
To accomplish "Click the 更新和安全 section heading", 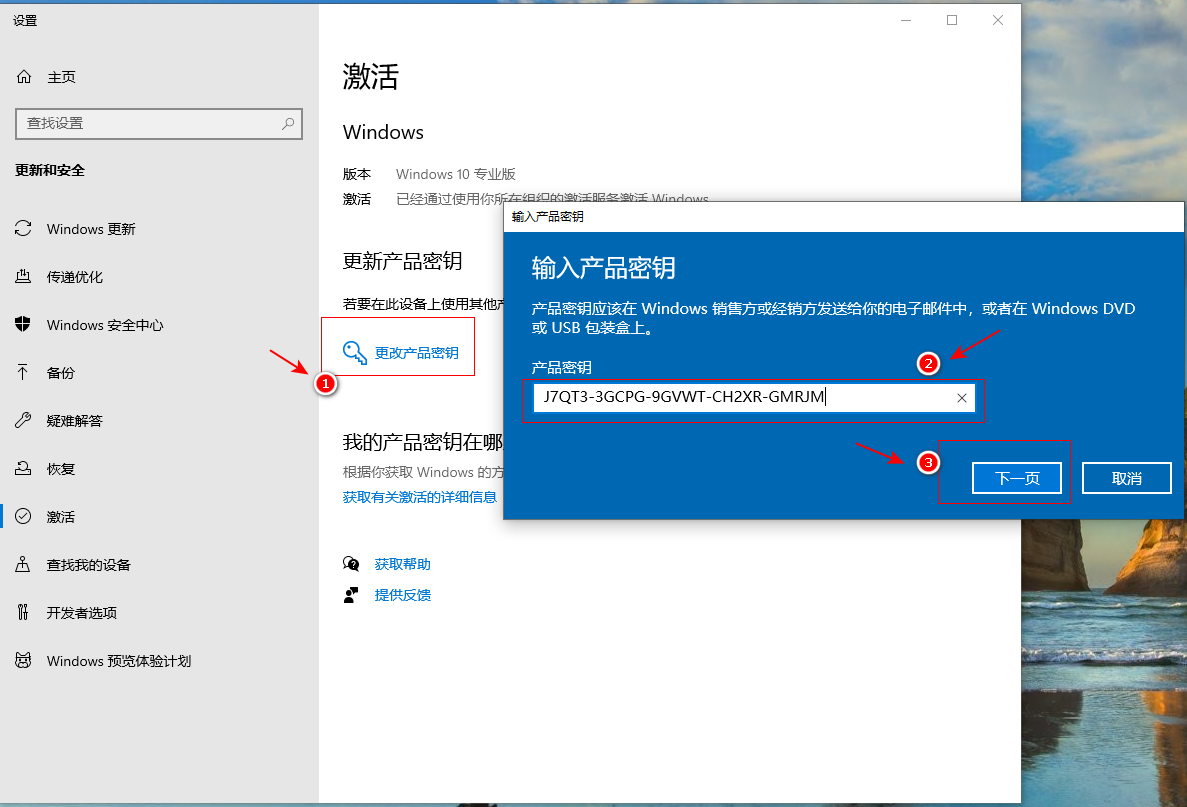I will (x=50, y=170).
